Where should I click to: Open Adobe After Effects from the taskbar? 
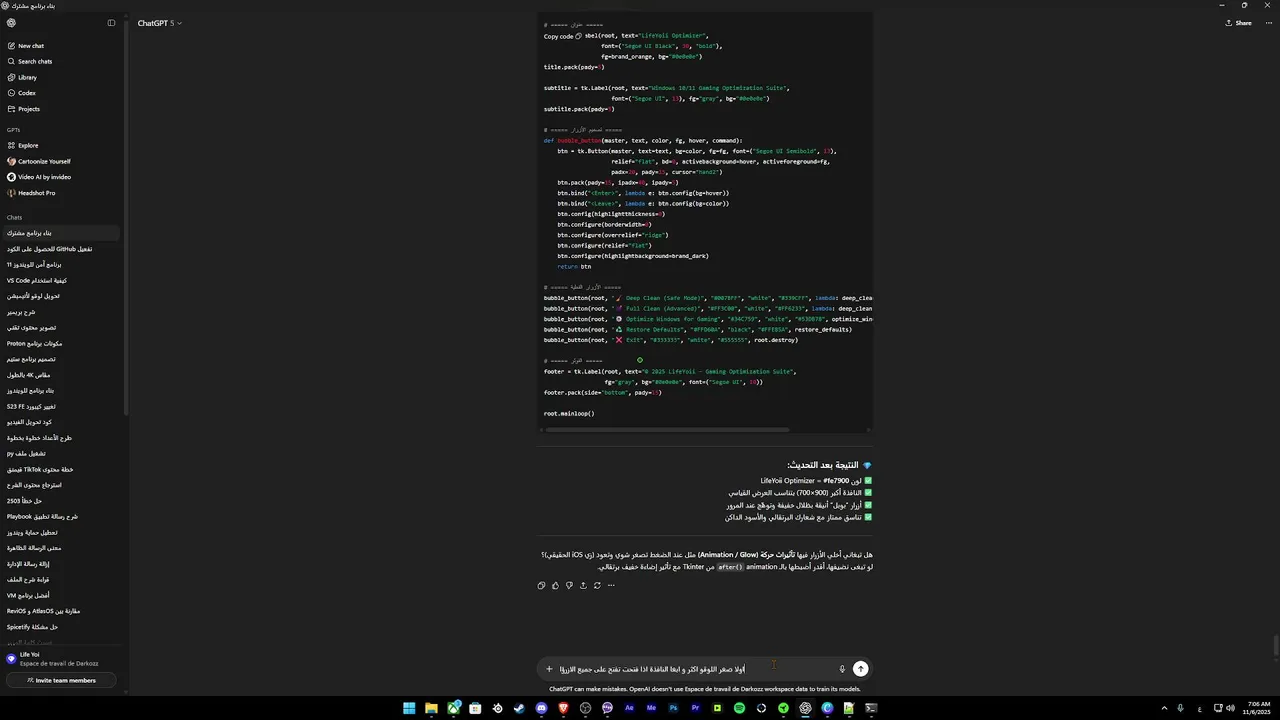629,708
